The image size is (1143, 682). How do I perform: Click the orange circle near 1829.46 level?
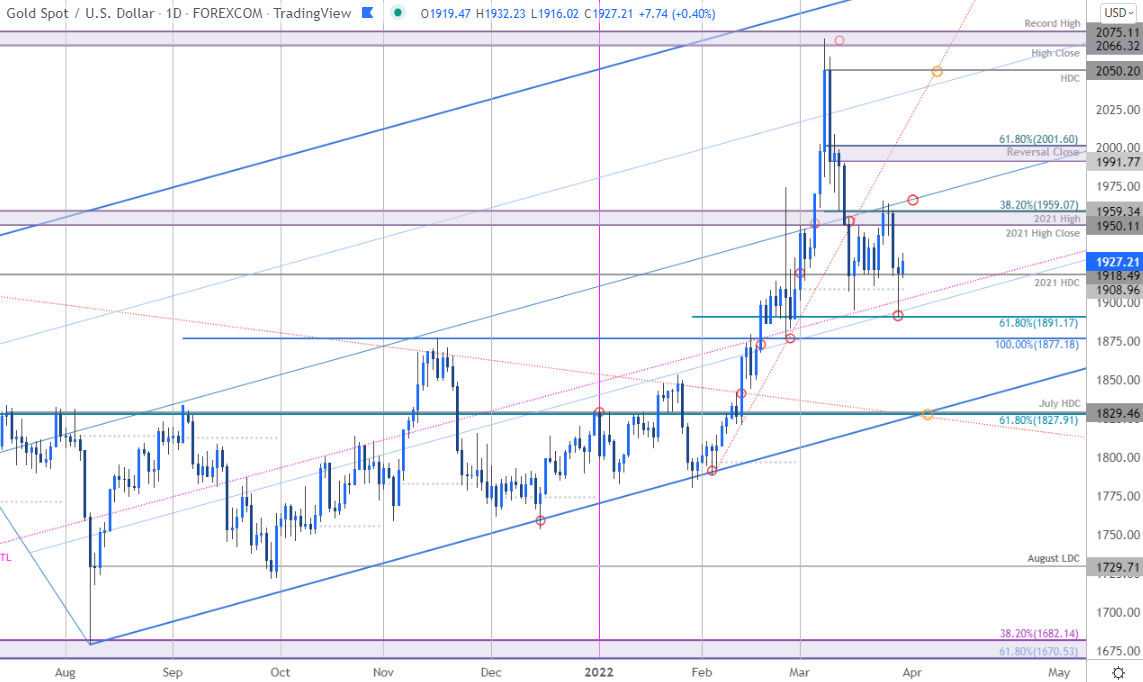[927, 415]
